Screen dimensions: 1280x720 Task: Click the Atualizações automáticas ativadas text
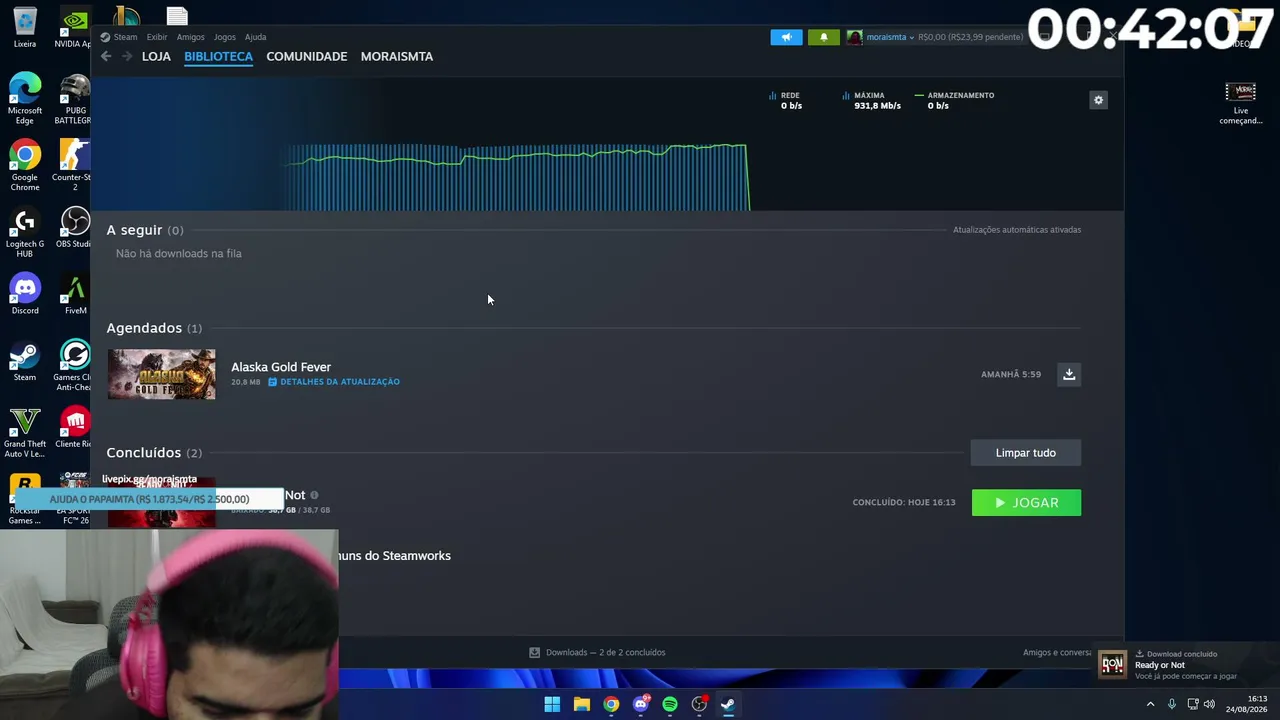(1017, 230)
